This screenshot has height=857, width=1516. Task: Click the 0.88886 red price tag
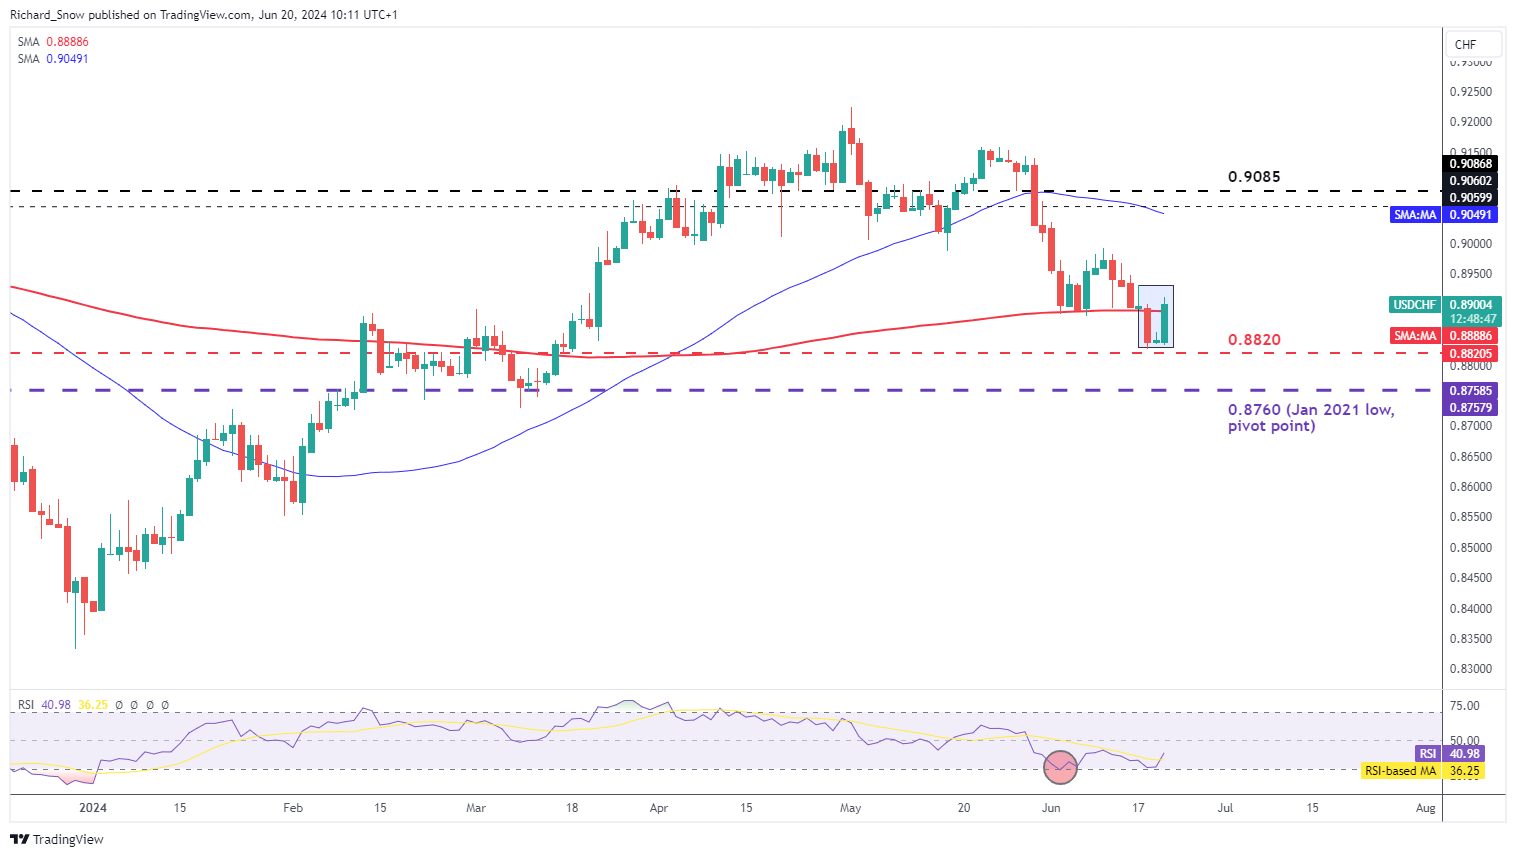1472,336
